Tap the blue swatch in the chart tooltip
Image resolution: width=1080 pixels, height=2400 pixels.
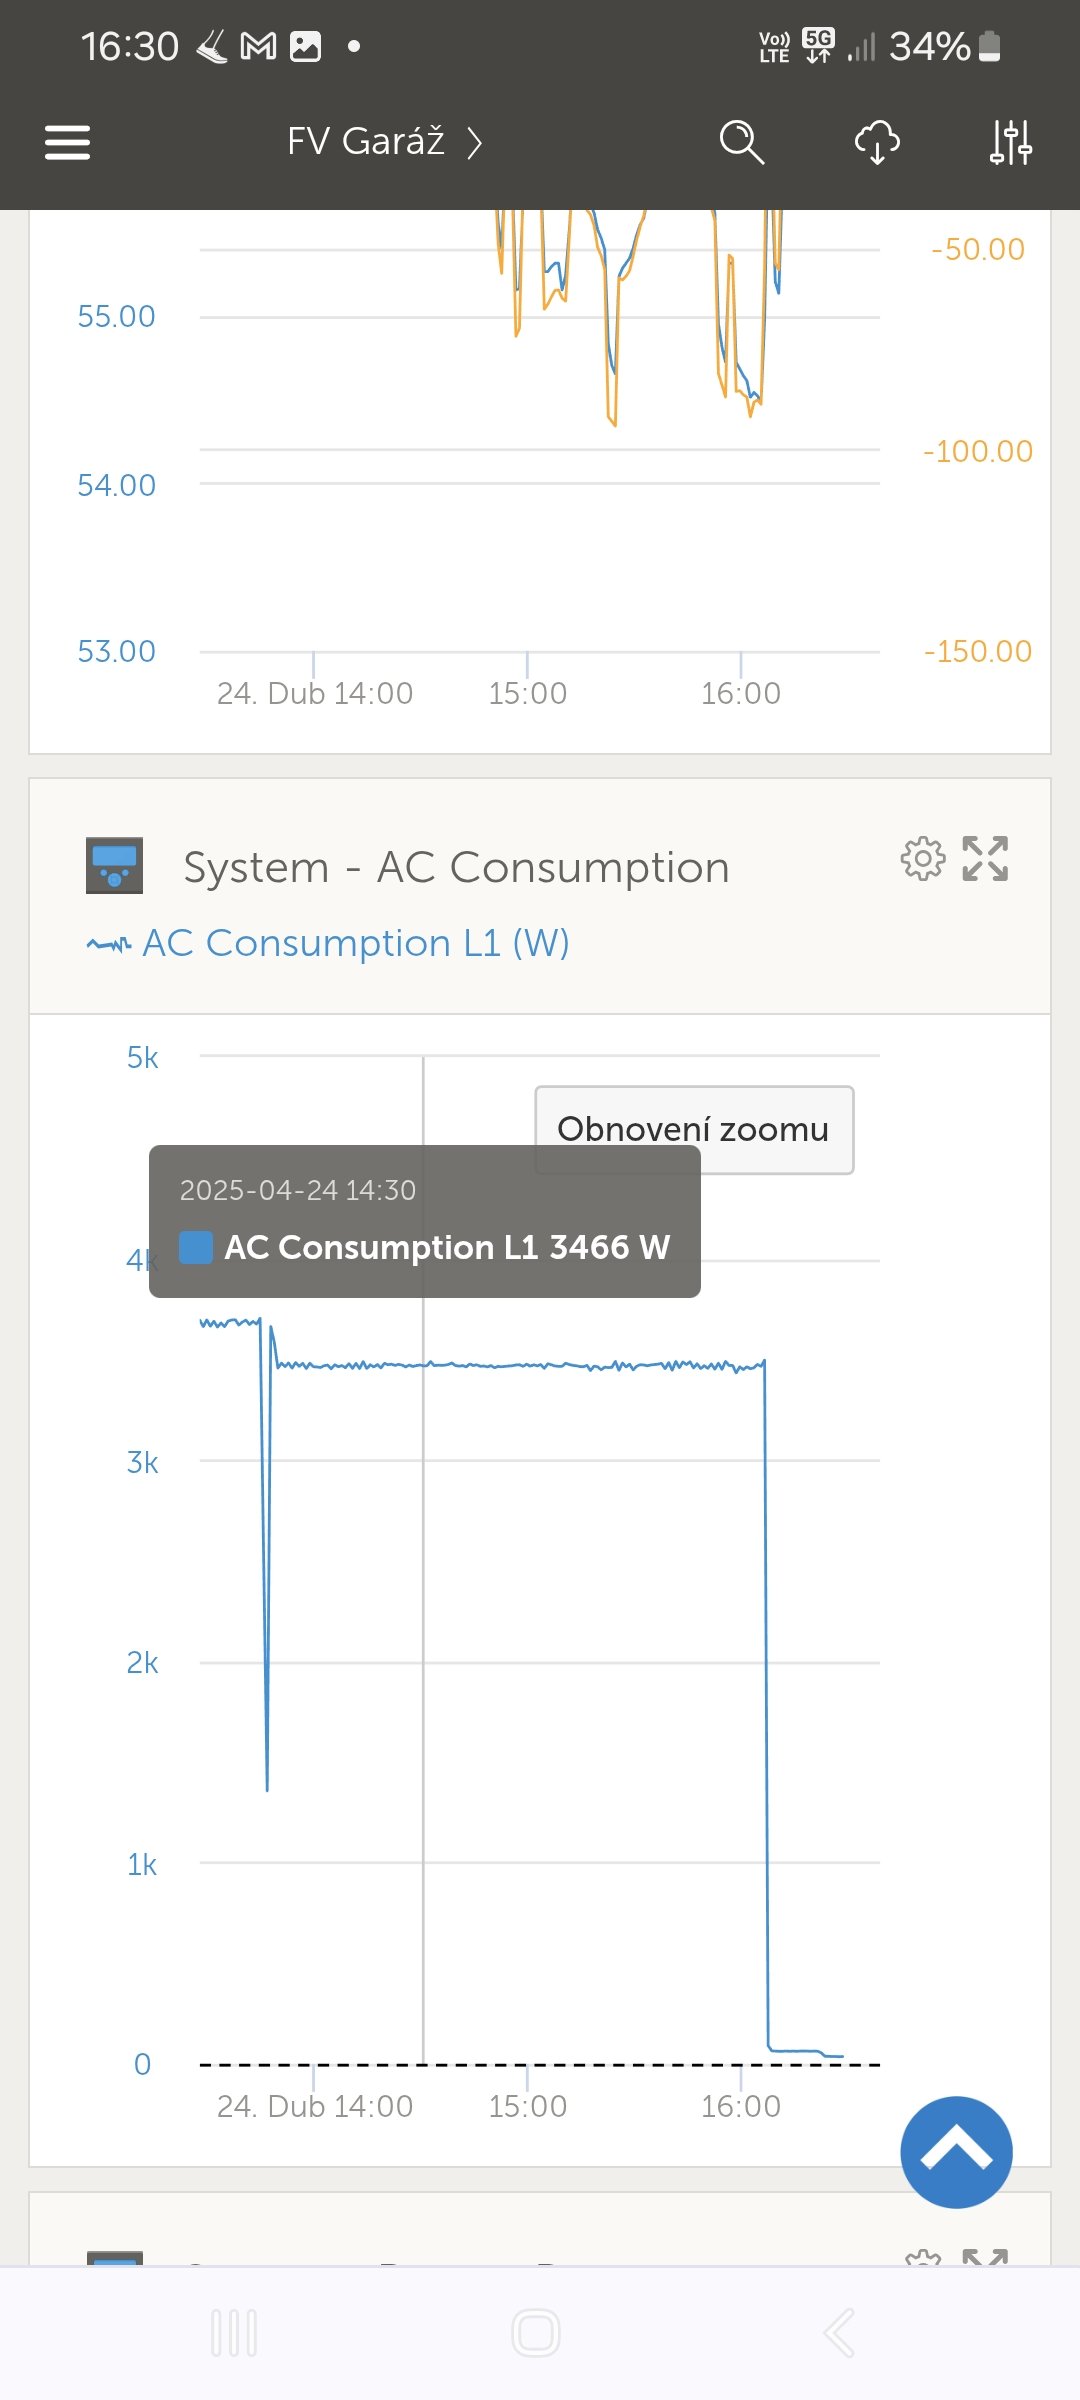pyautogui.click(x=196, y=1247)
